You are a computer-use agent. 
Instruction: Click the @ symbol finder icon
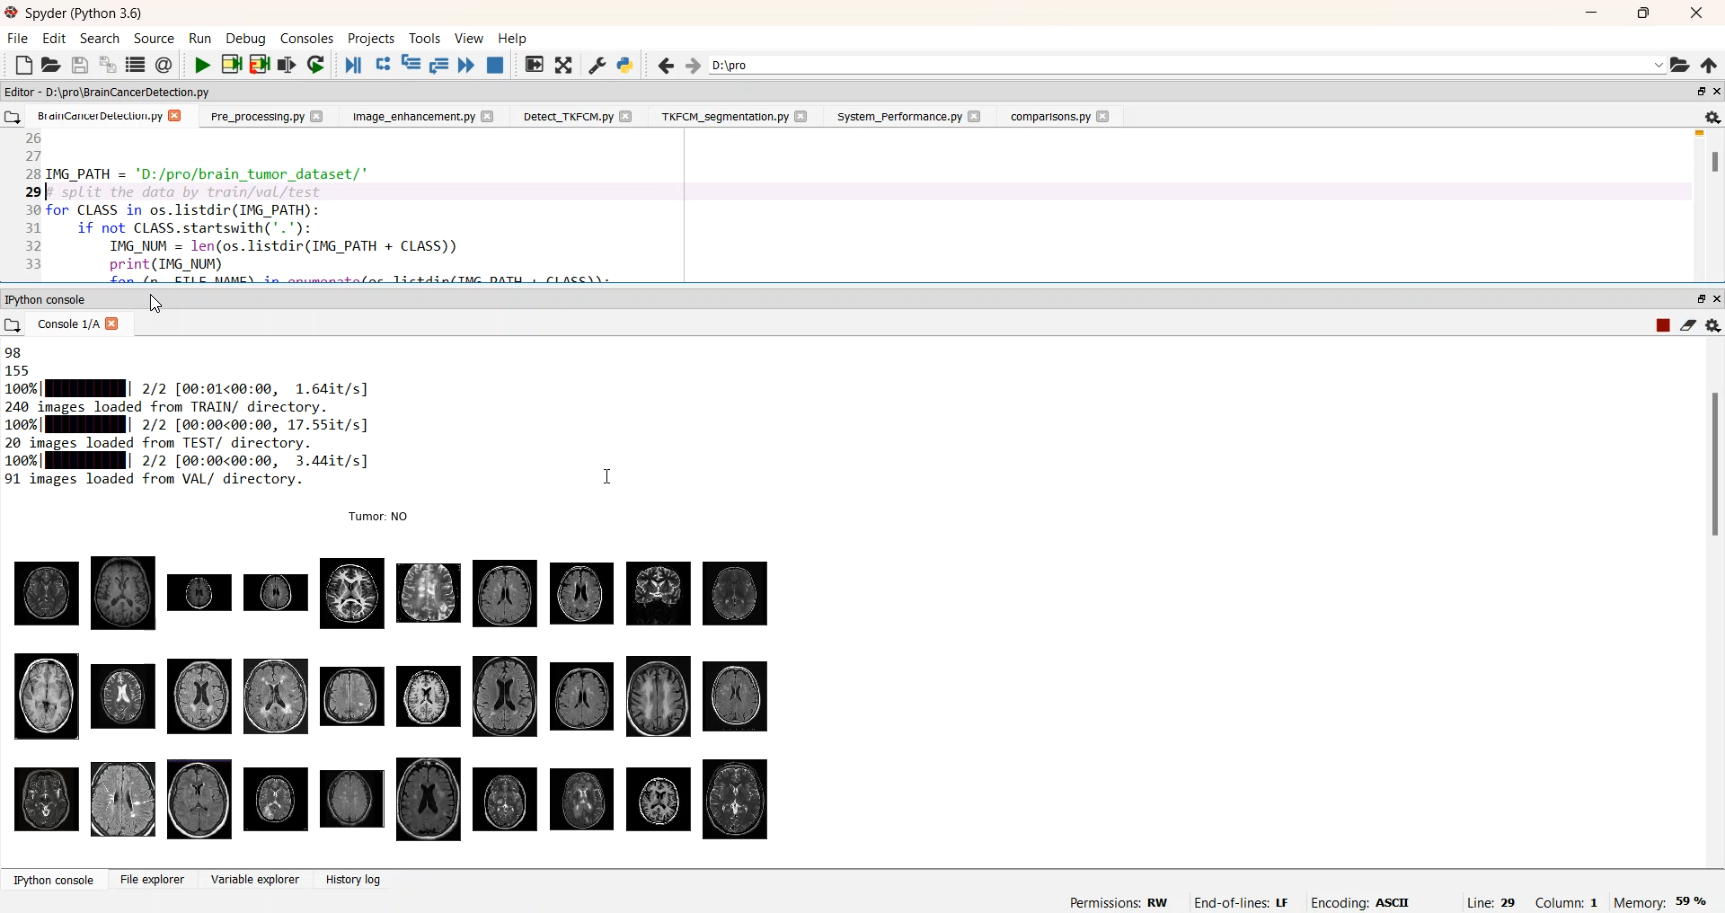tap(164, 66)
